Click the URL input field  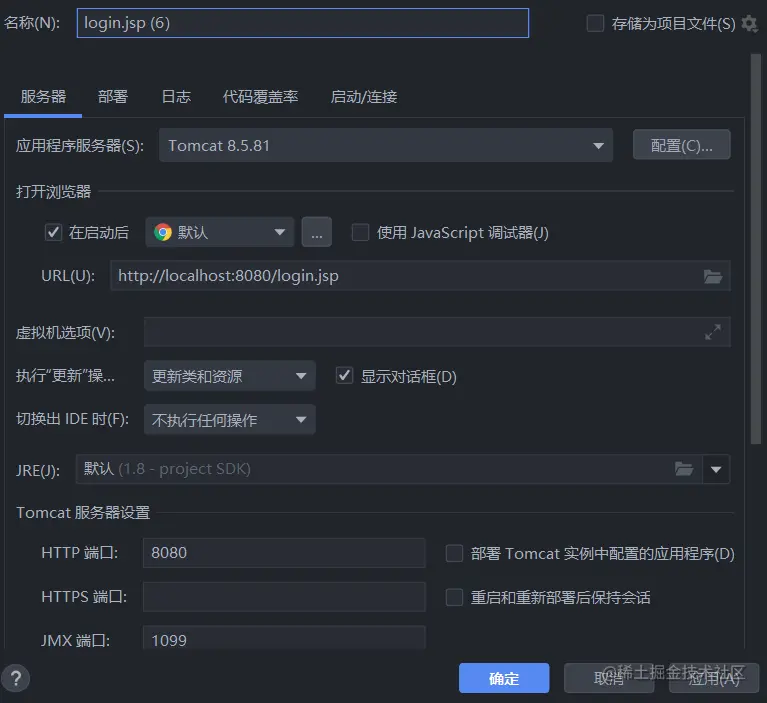click(x=420, y=276)
